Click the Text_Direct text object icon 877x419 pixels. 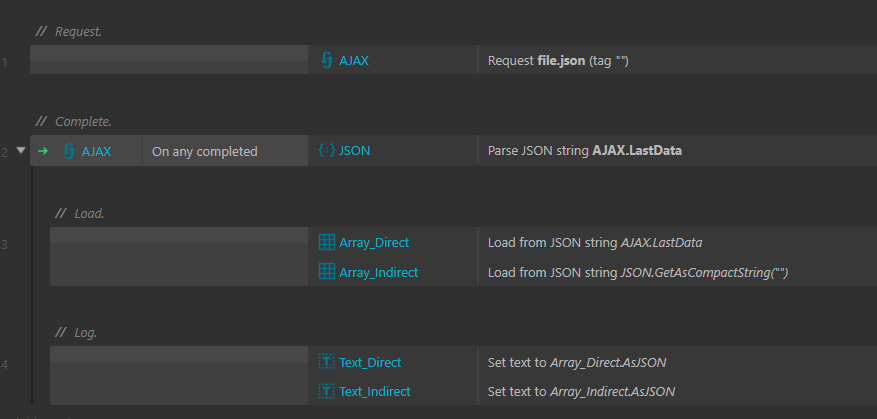coord(327,362)
